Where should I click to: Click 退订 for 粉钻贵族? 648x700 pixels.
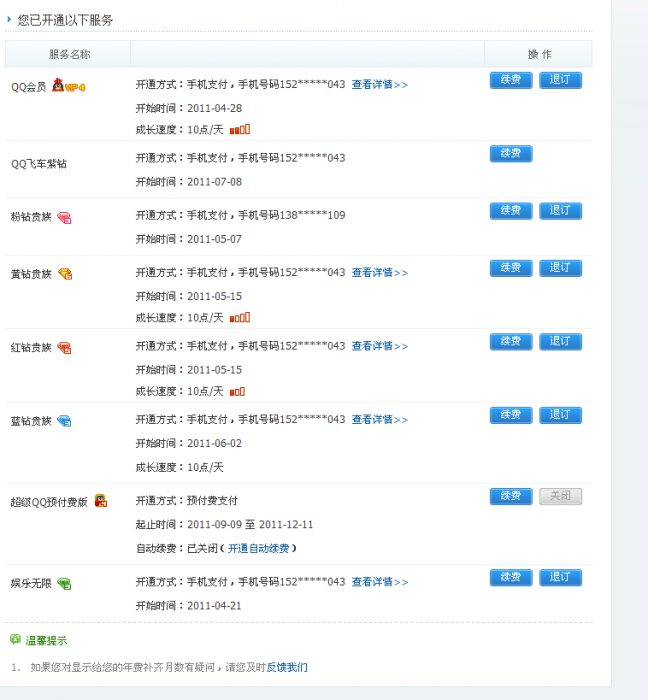pos(561,211)
